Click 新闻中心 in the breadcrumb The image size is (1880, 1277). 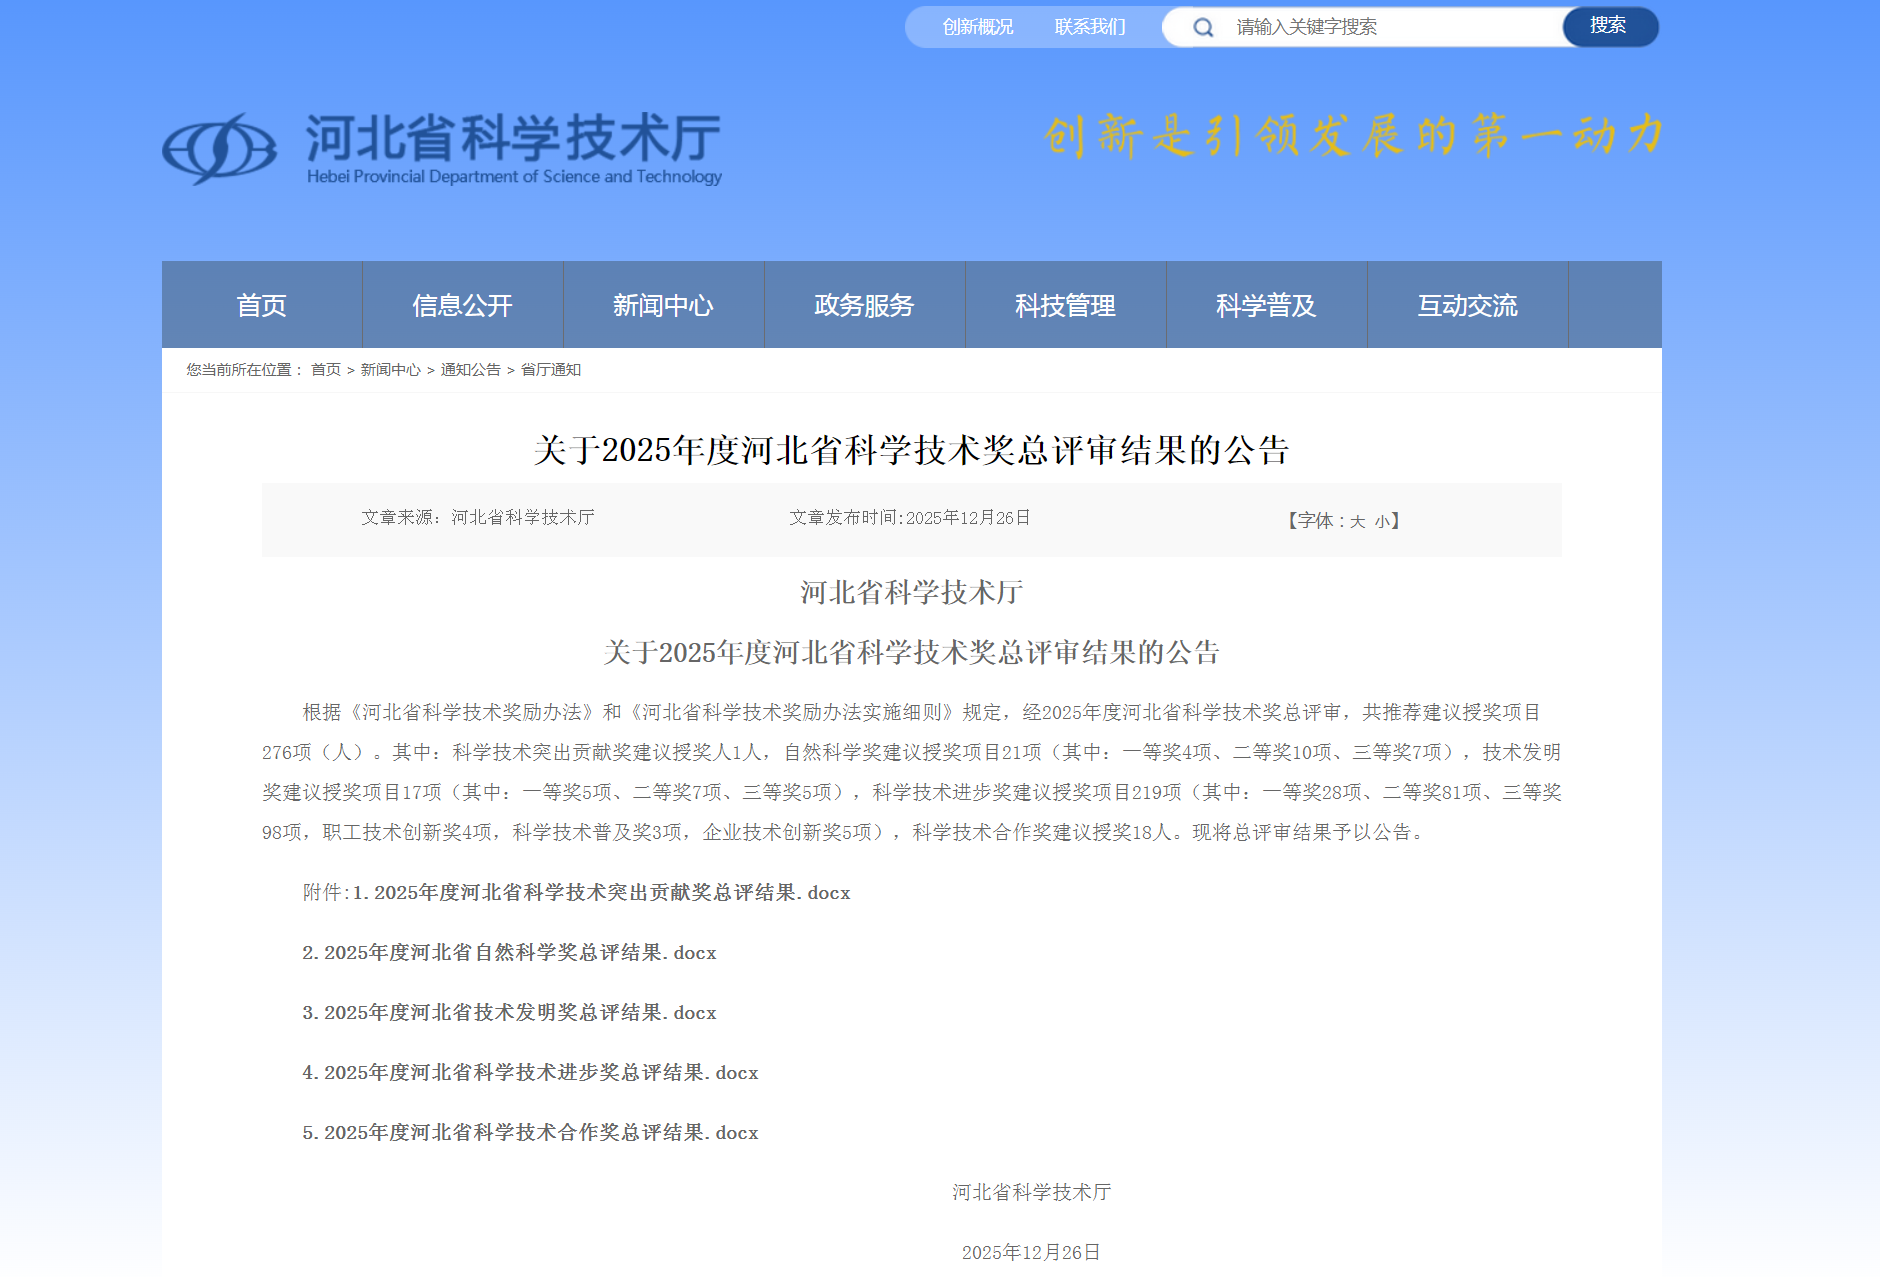(391, 370)
